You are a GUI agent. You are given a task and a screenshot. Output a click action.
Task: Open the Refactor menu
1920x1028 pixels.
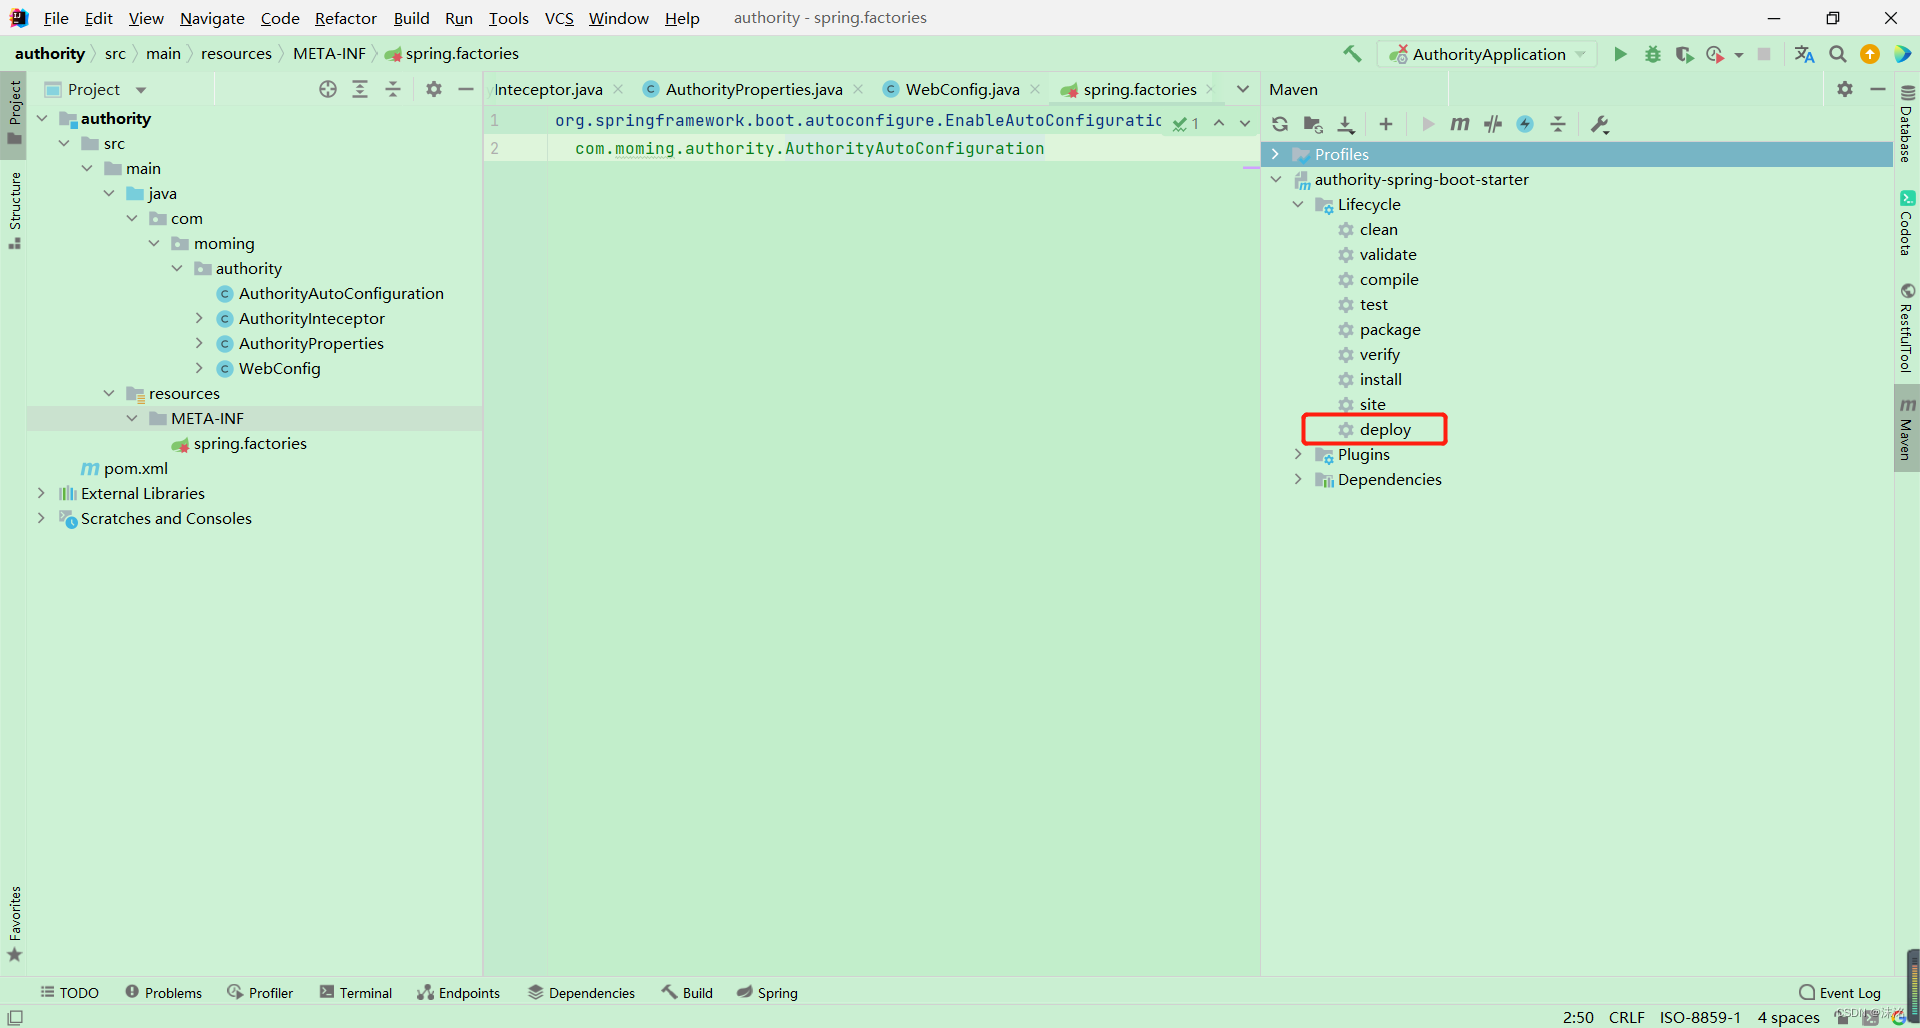tap(345, 18)
